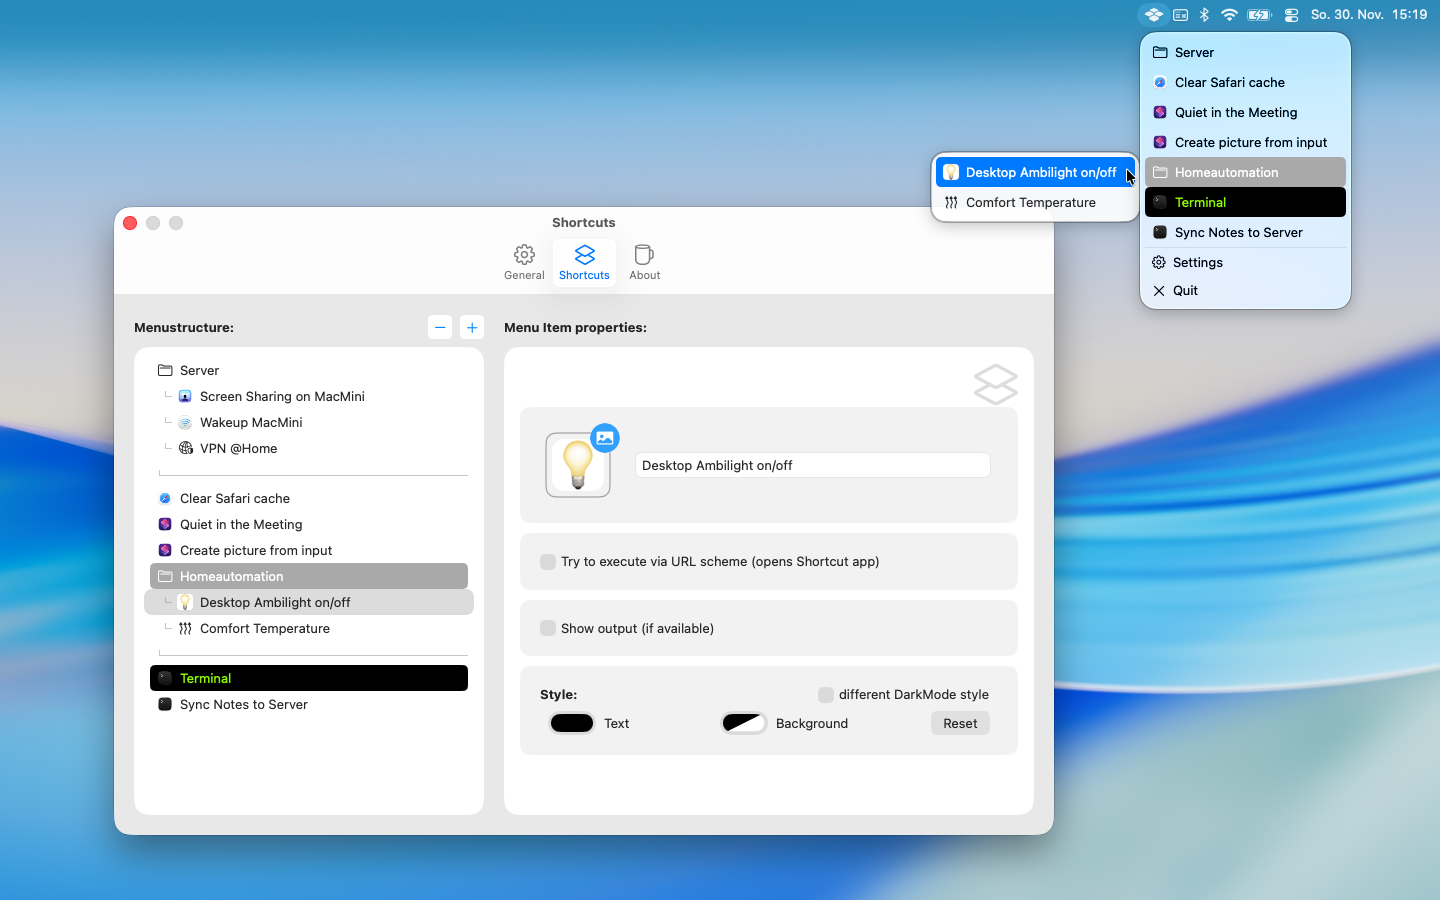This screenshot has width=1440, height=900.
Task: Switch to the General tab
Action: click(x=524, y=262)
